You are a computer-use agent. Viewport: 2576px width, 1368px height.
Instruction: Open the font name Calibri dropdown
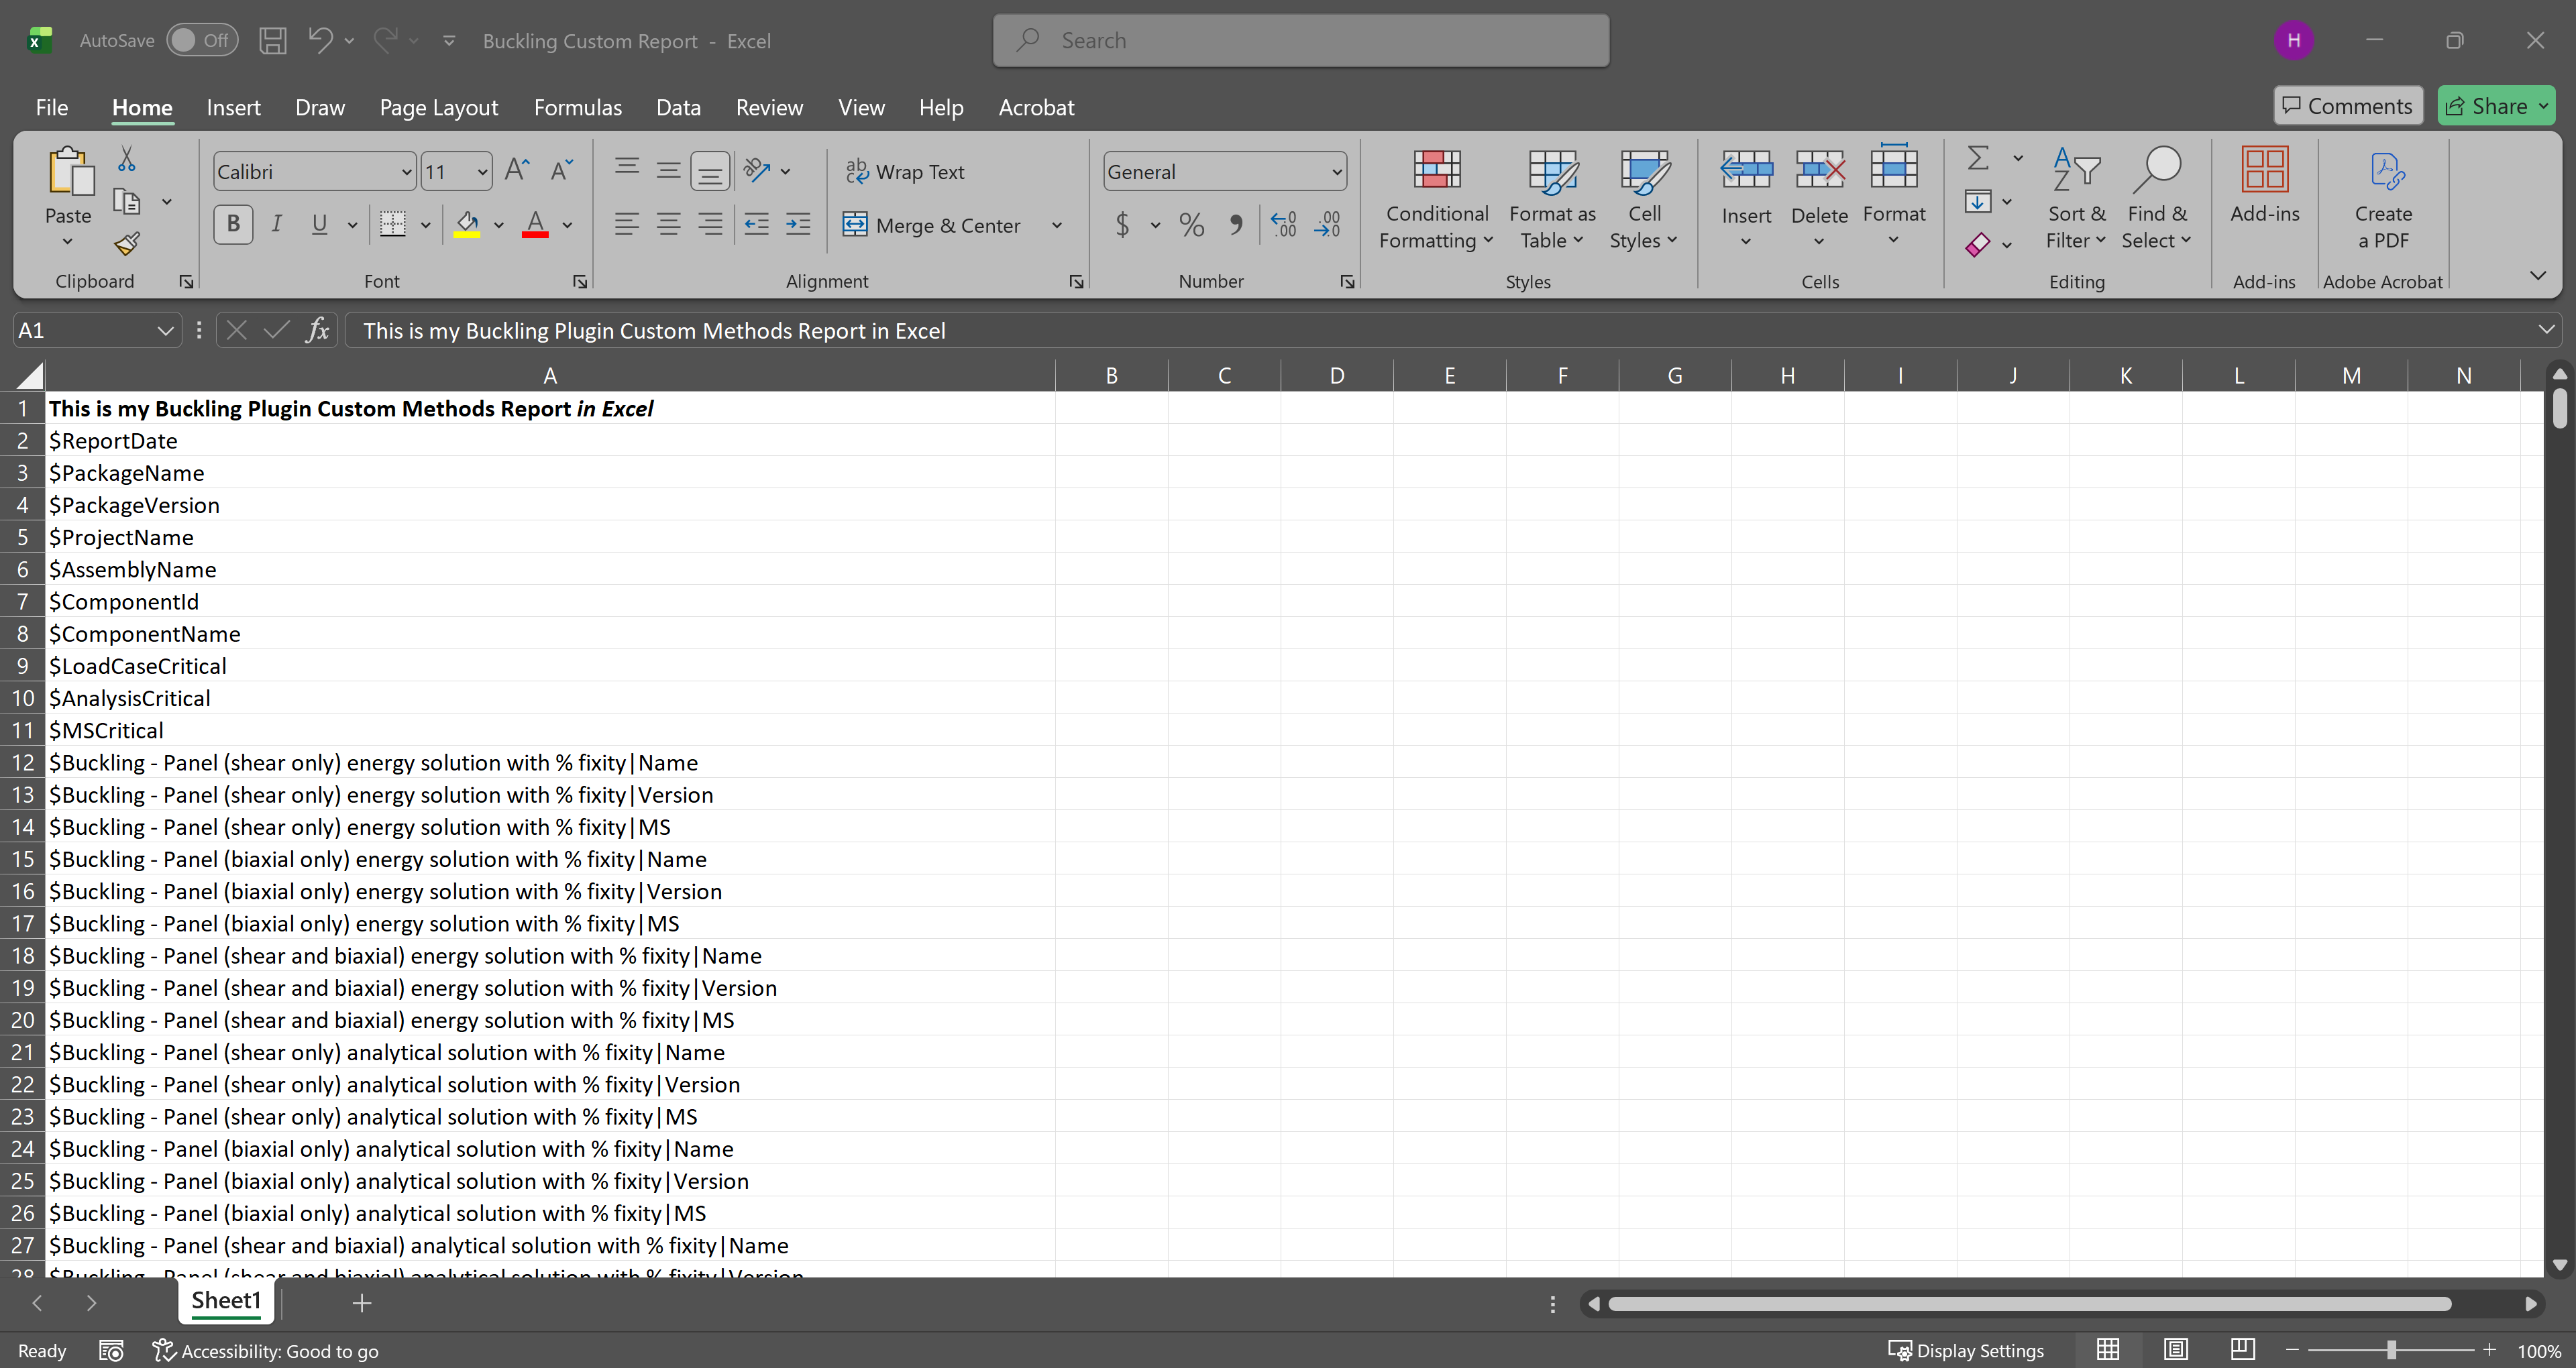pos(406,172)
